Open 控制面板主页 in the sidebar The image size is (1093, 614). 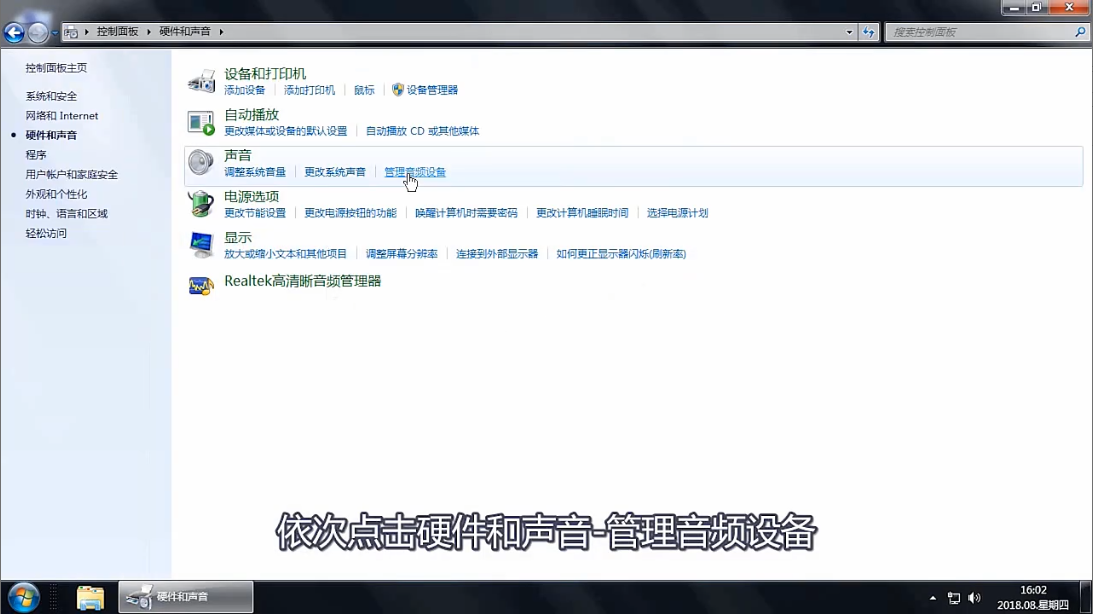click(56, 68)
